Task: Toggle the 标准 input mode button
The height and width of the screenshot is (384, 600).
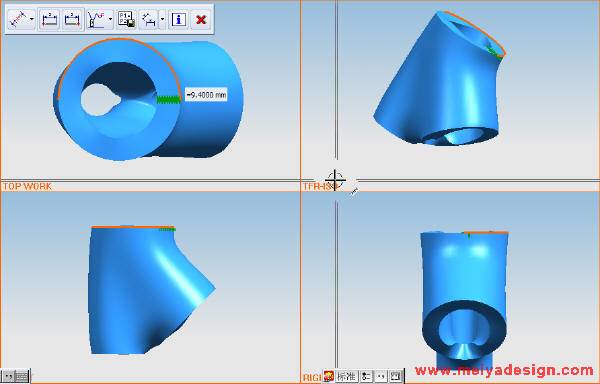Action: (x=346, y=376)
